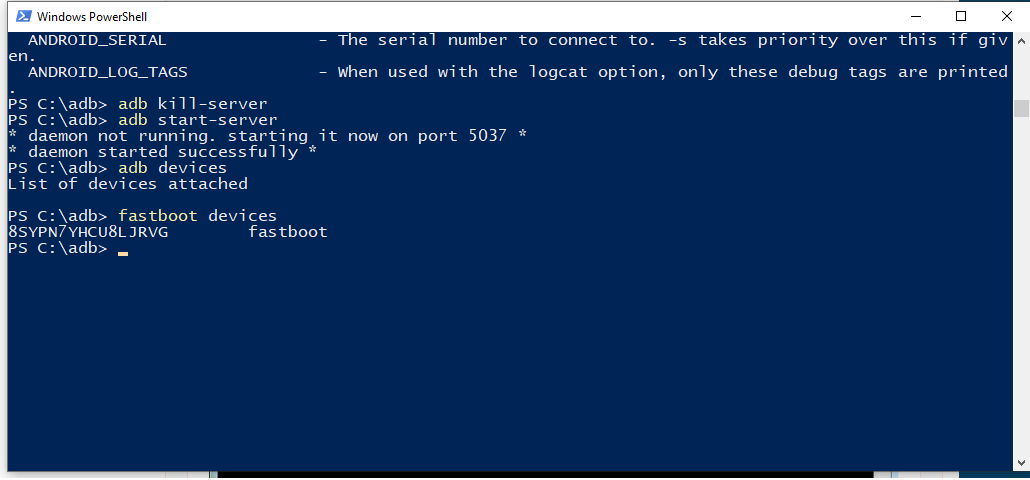This screenshot has height=480, width=1030.
Task: Click the blinking cursor at the last prompt
Action: coord(123,250)
